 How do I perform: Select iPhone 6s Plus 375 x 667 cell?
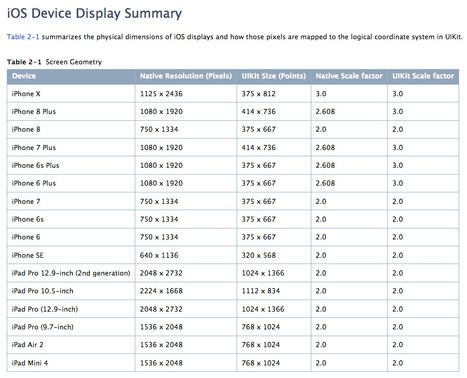pos(274,165)
